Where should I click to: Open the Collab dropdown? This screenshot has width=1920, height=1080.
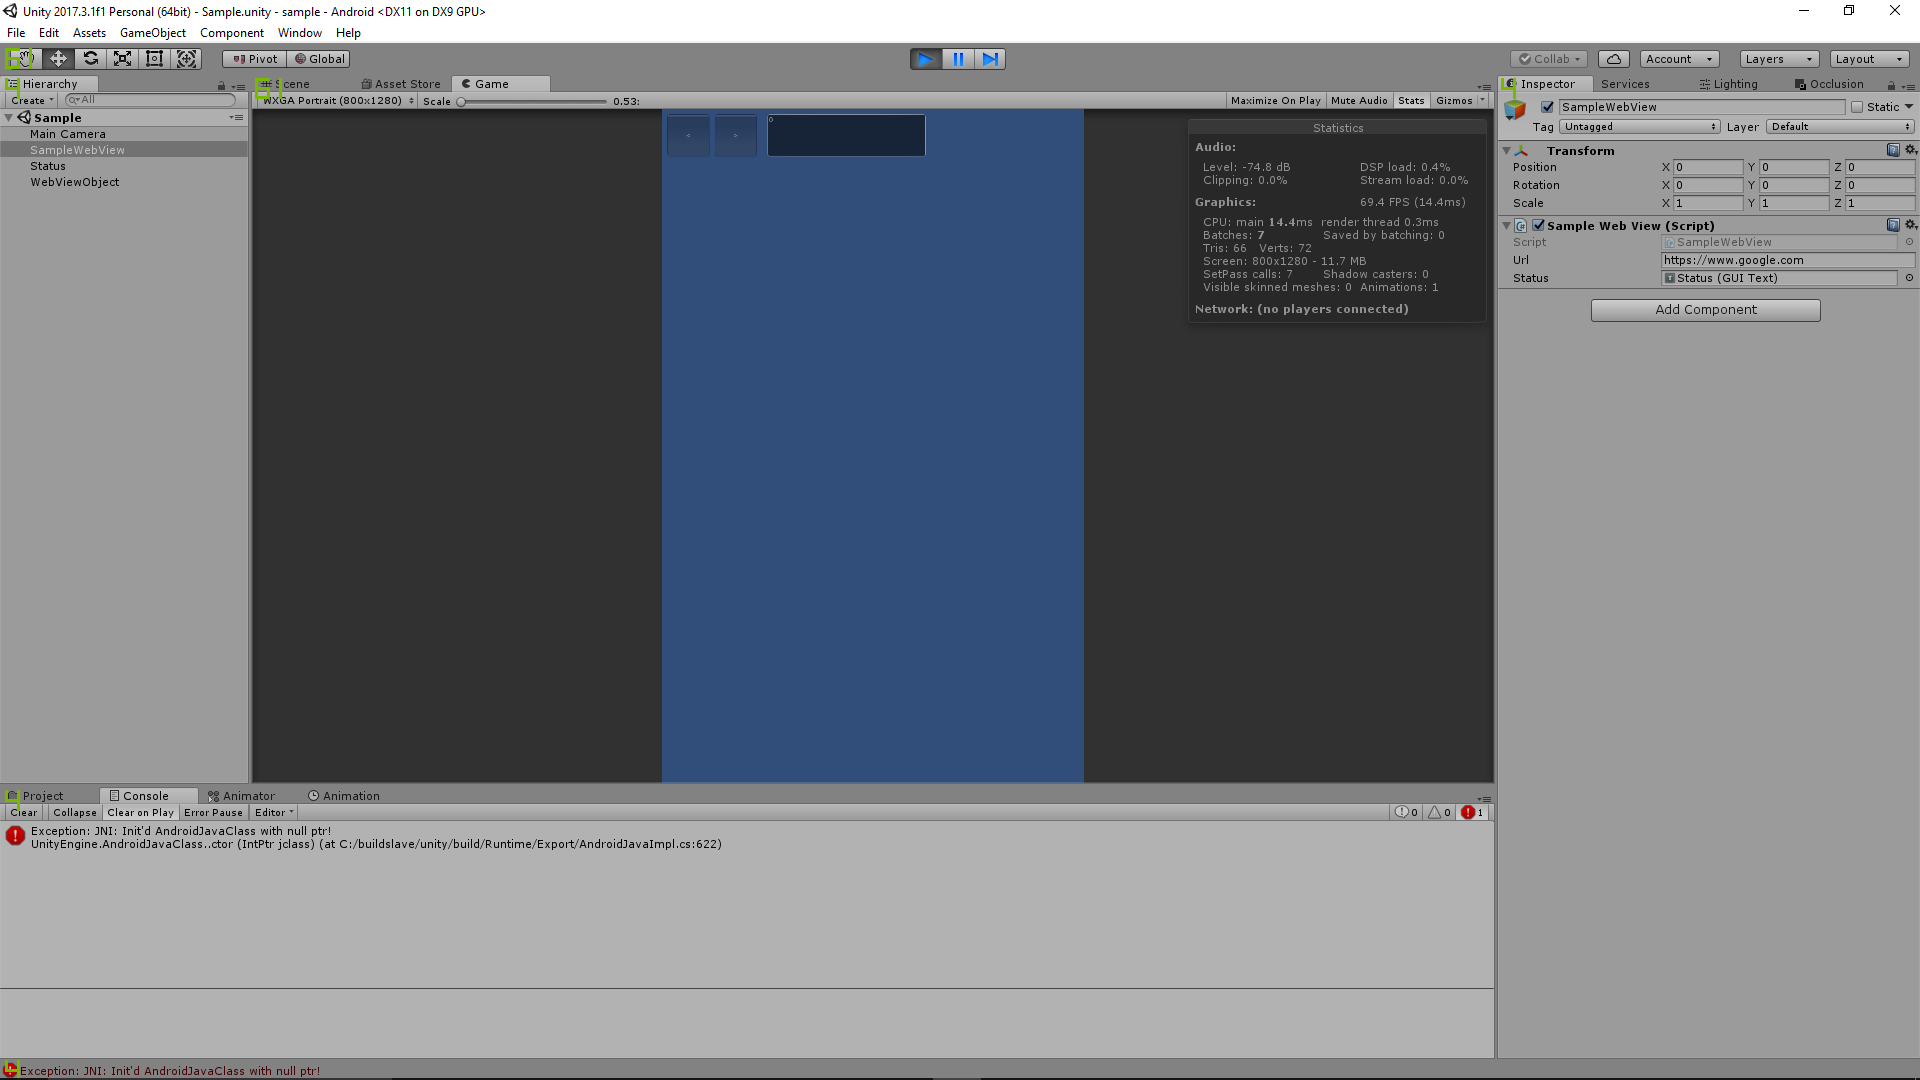(x=1549, y=59)
